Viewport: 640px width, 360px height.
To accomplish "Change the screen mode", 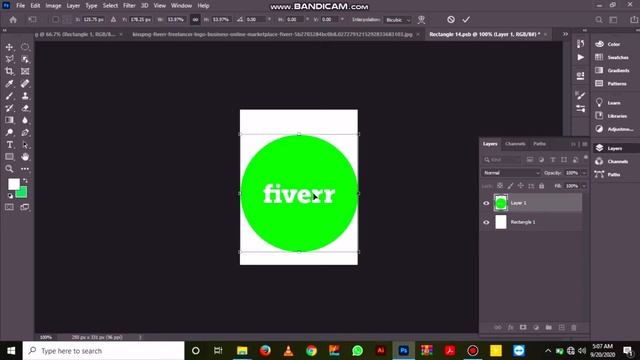I will point(25,207).
